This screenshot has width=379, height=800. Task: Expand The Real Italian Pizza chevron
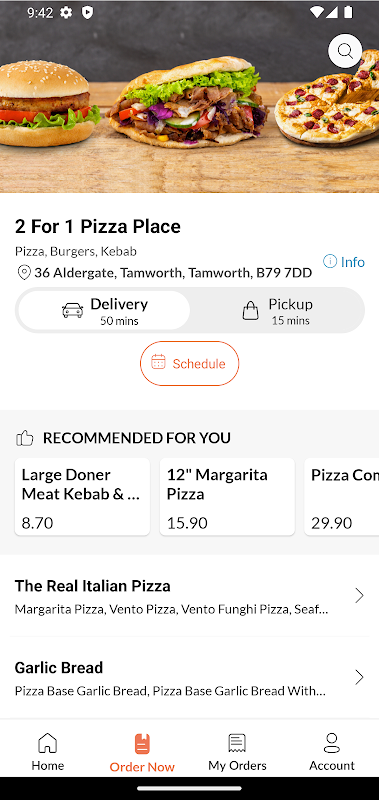(359, 595)
